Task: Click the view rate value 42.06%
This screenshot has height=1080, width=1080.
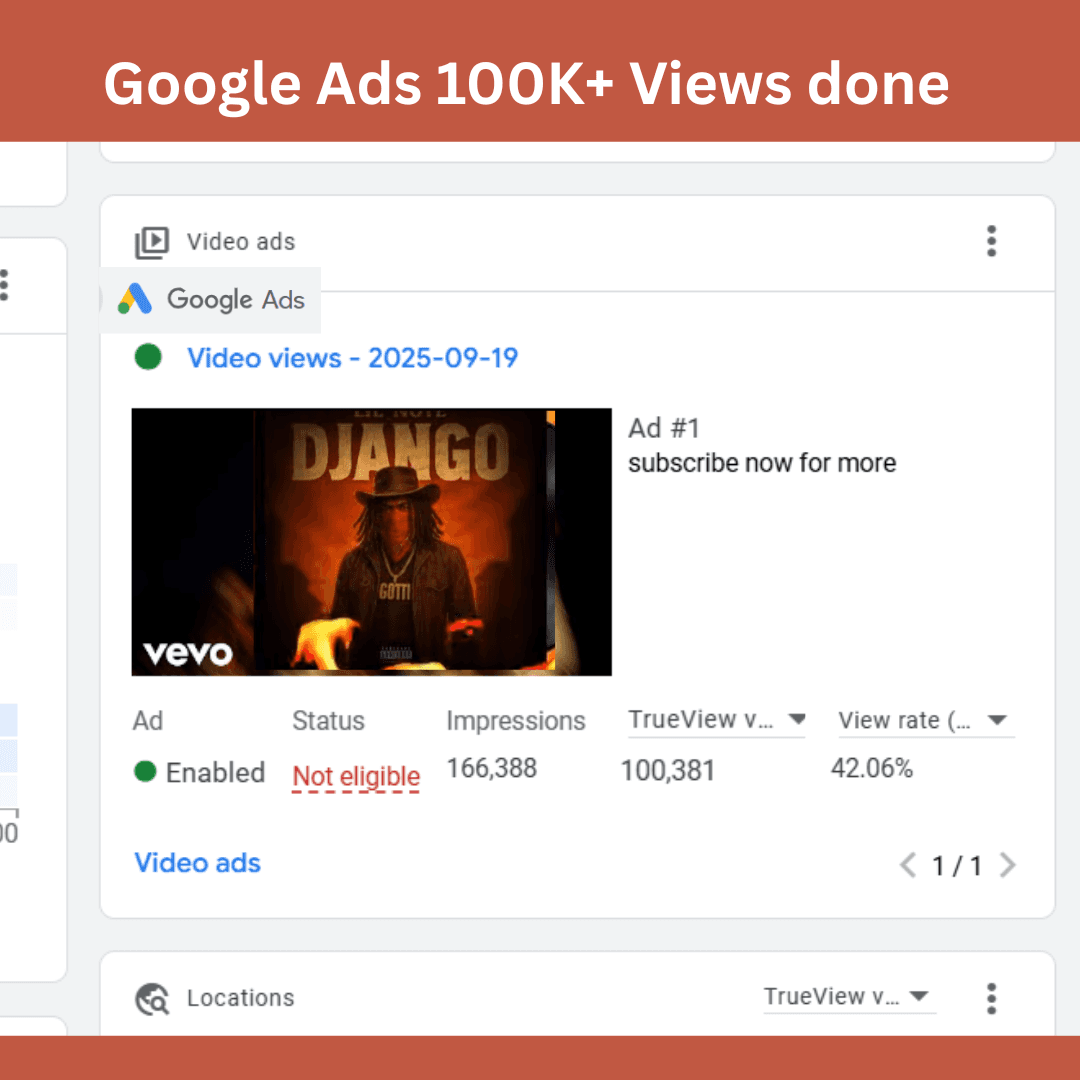Action: coord(872,768)
